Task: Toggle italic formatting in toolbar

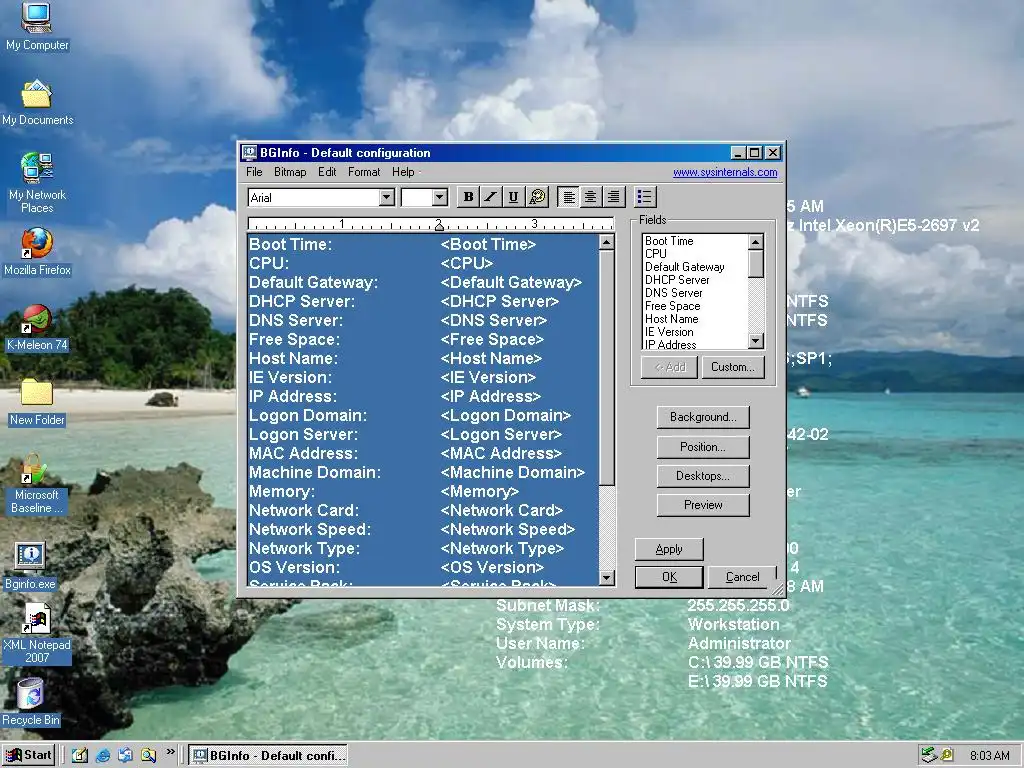Action: point(490,197)
